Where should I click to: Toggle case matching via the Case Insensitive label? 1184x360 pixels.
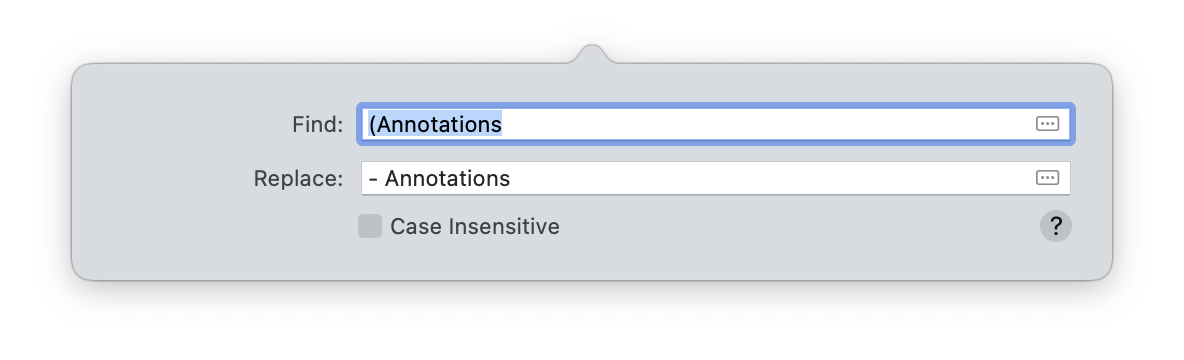(475, 226)
